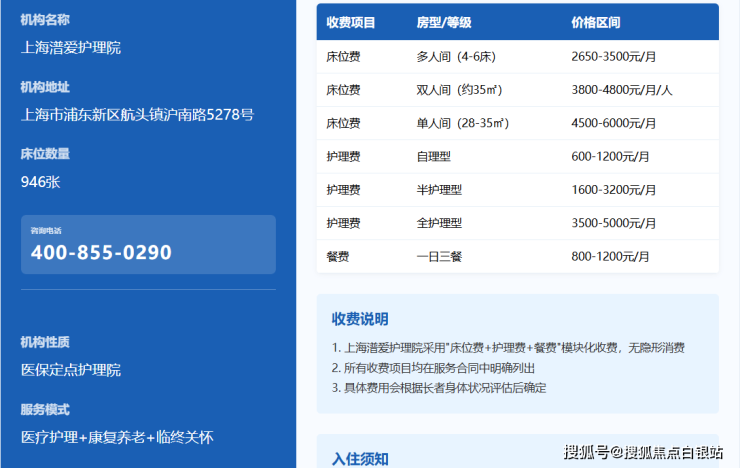Click the 床位数量 label
The width and height of the screenshot is (740, 468).
pyautogui.click(x=45, y=154)
